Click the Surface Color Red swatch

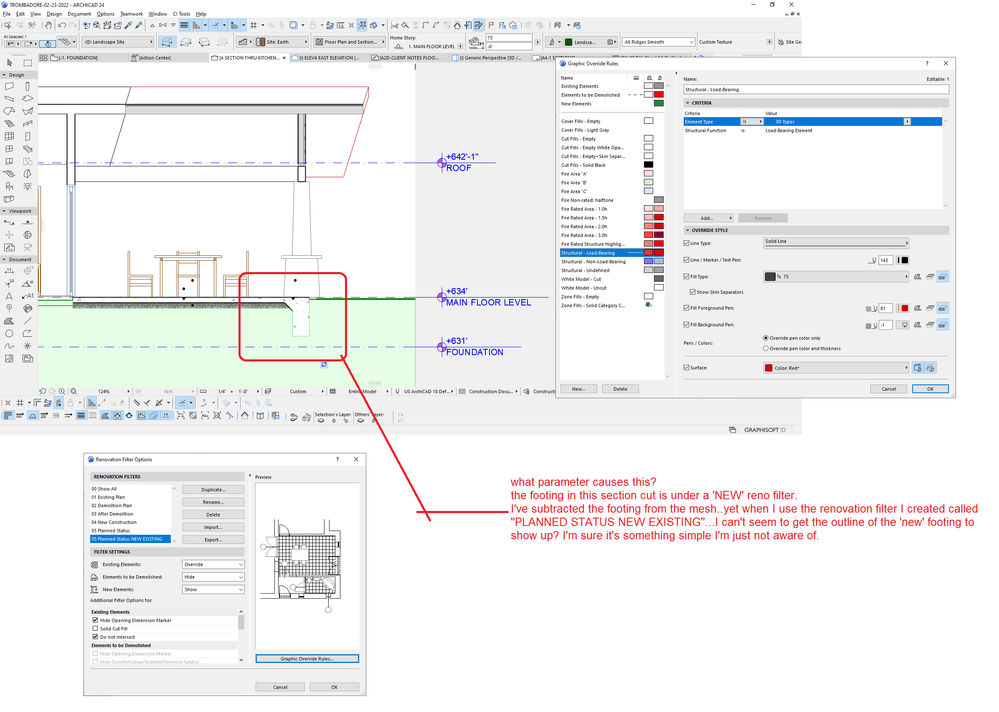coord(769,368)
